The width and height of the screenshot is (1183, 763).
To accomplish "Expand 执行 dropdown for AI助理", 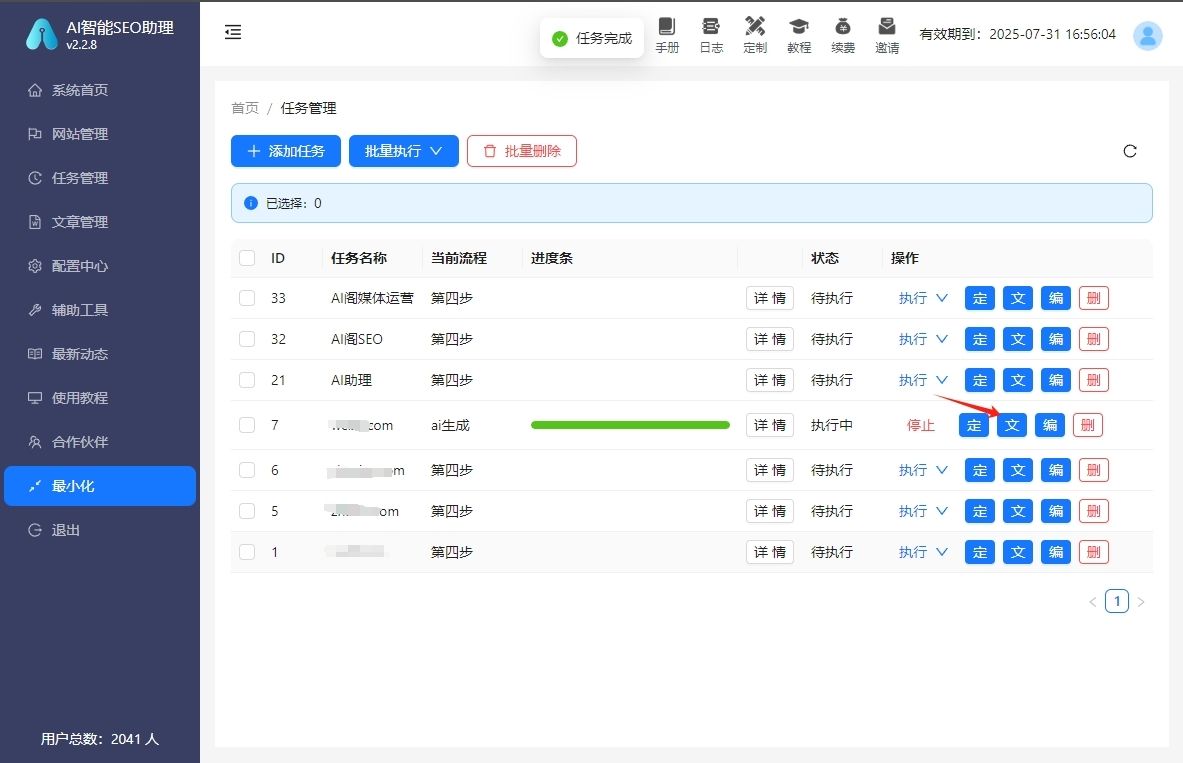I will pyautogui.click(x=923, y=380).
